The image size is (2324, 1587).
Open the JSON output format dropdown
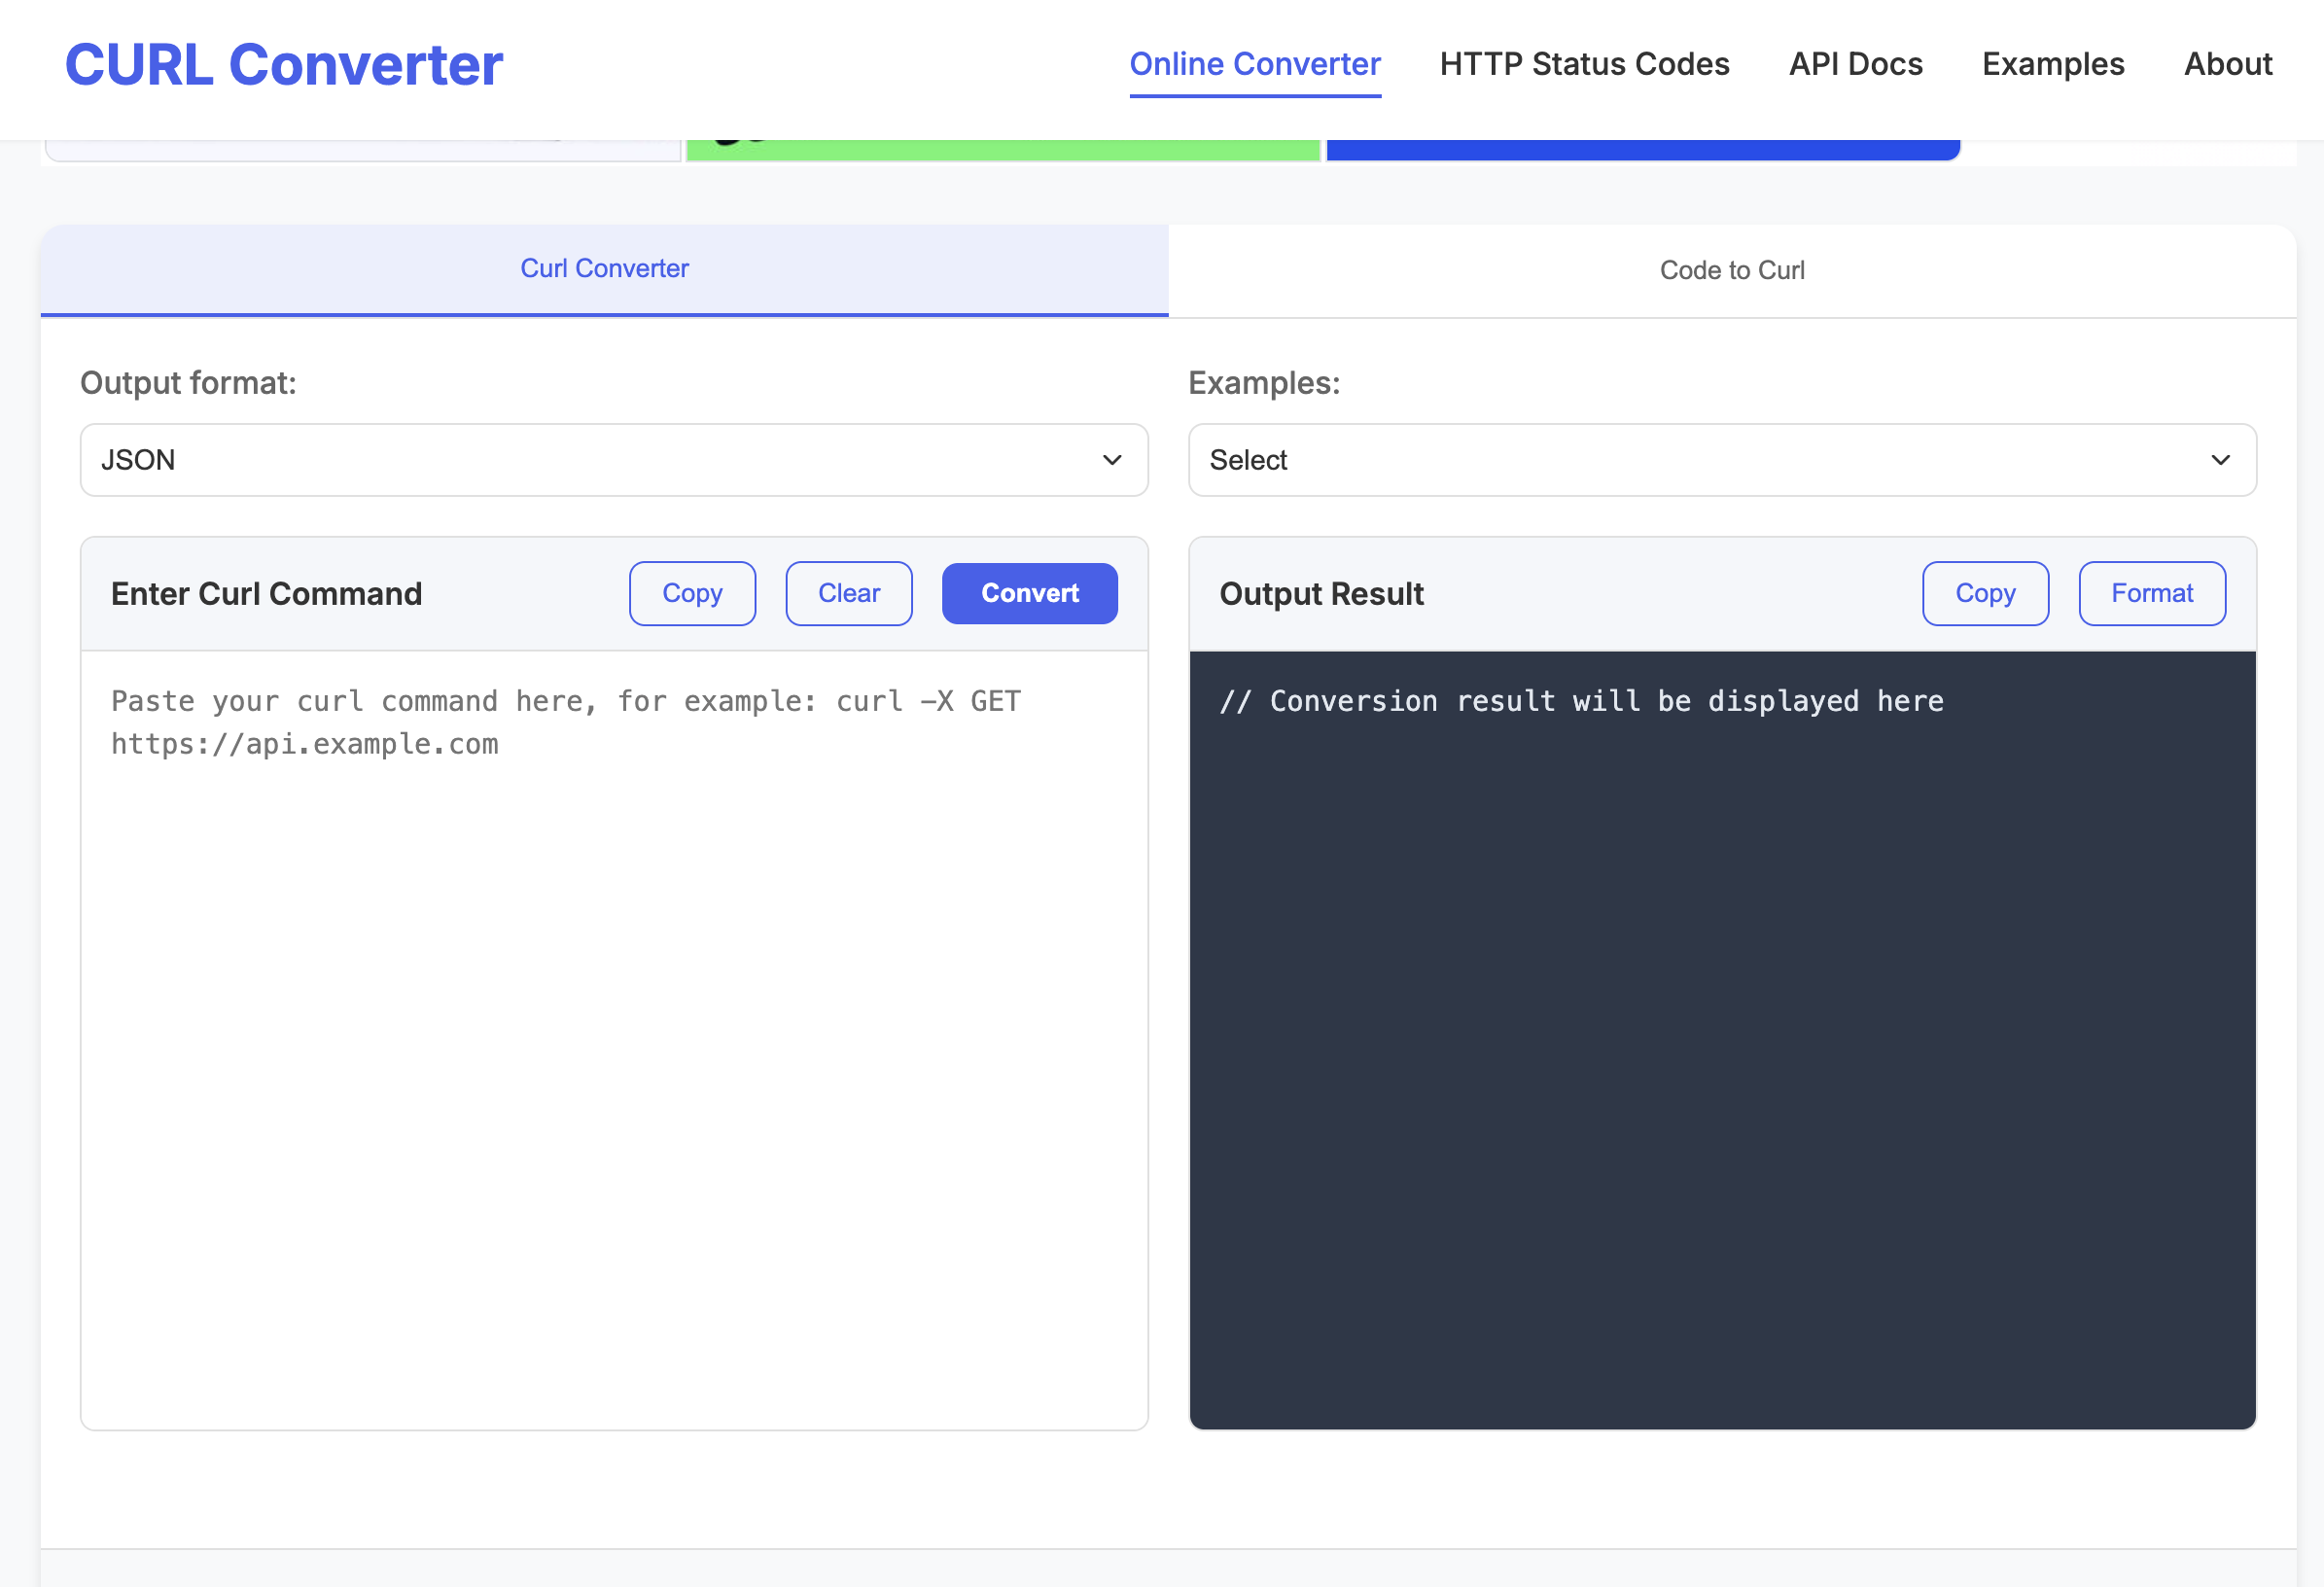click(x=611, y=460)
